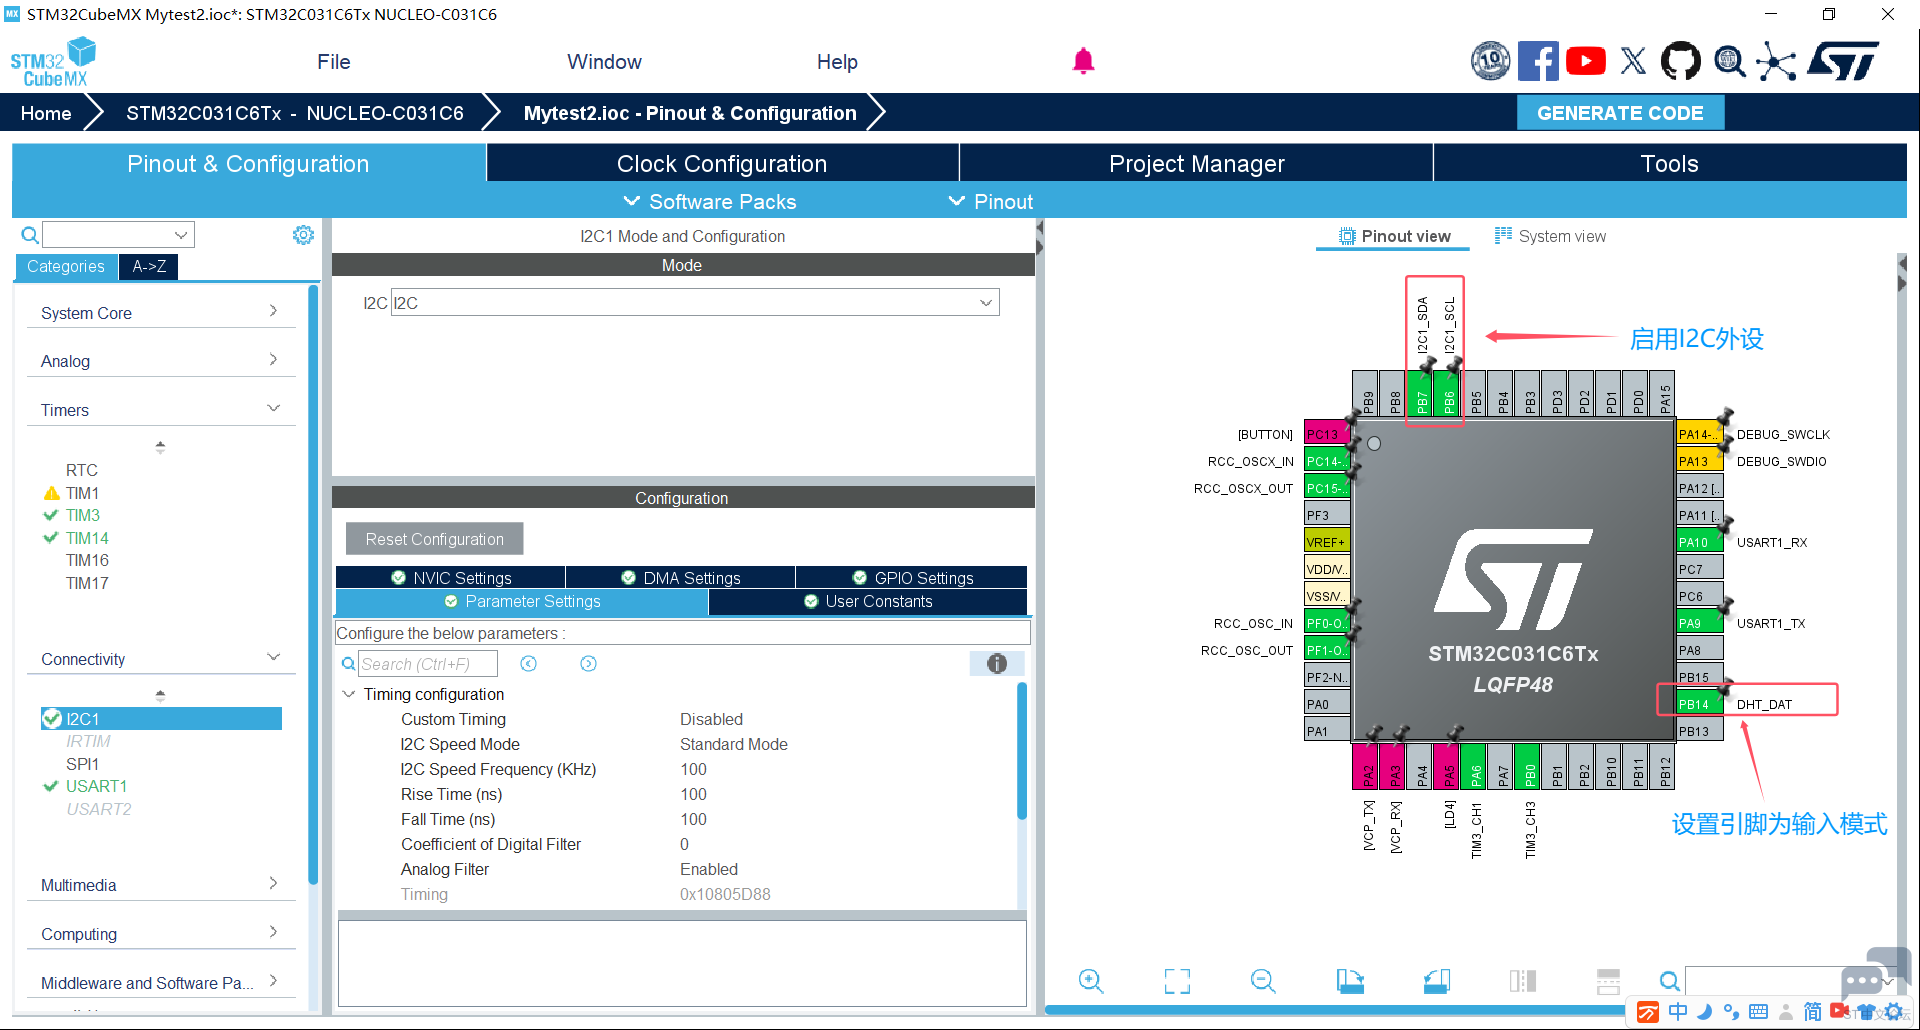1920x1030 pixels.
Task: Collapse the Timing configuration section
Action: click(x=348, y=694)
